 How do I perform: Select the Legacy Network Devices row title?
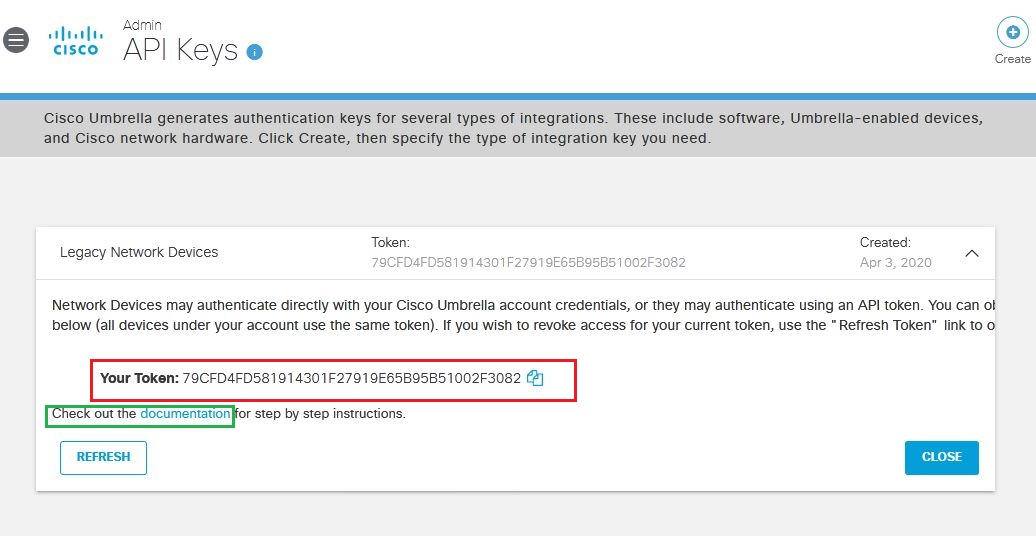tap(139, 252)
